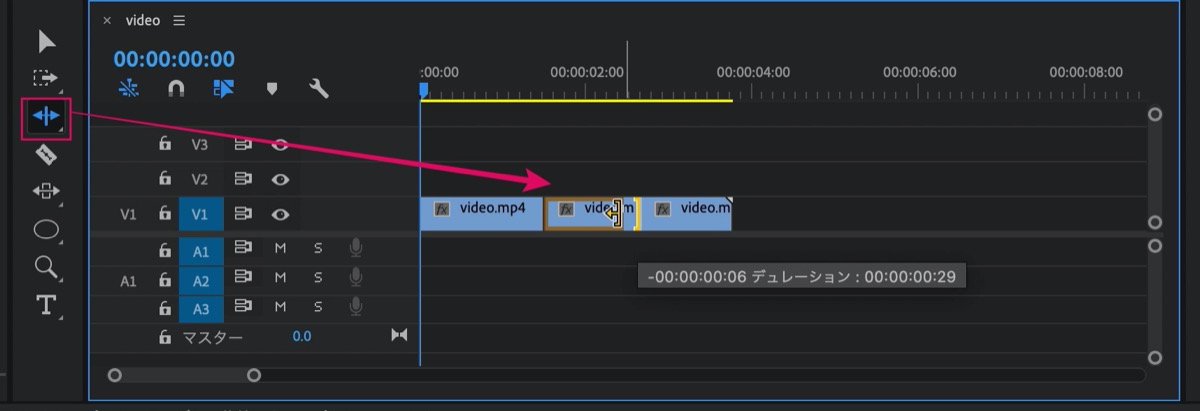Open timeline display settings wrench
This screenshot has height=411, width=1200.
(x=319, y=88)
